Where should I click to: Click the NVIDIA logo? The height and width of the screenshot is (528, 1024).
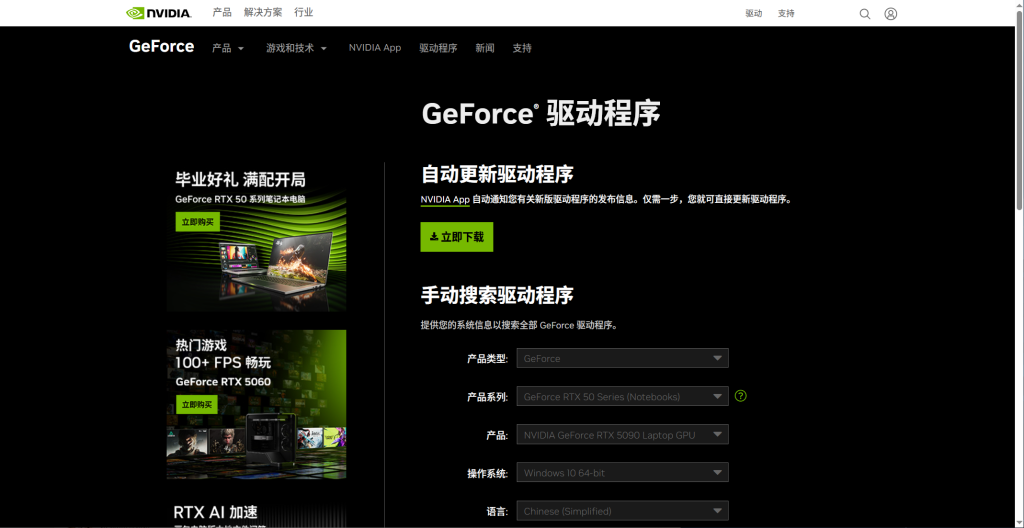[159, 13]
